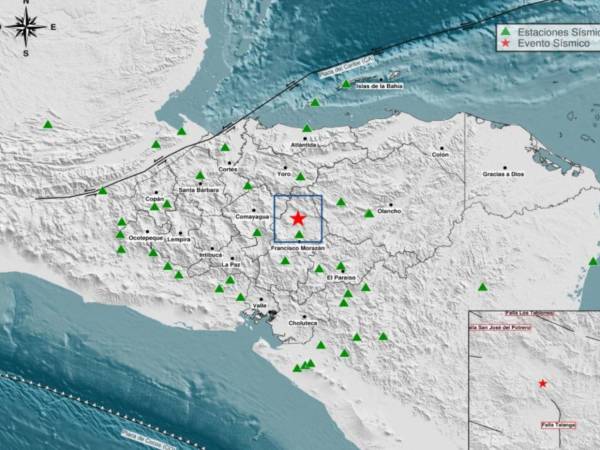Click the 'Intibucá' department label
The width and height of the screenshot is (600, 450).
211,255
